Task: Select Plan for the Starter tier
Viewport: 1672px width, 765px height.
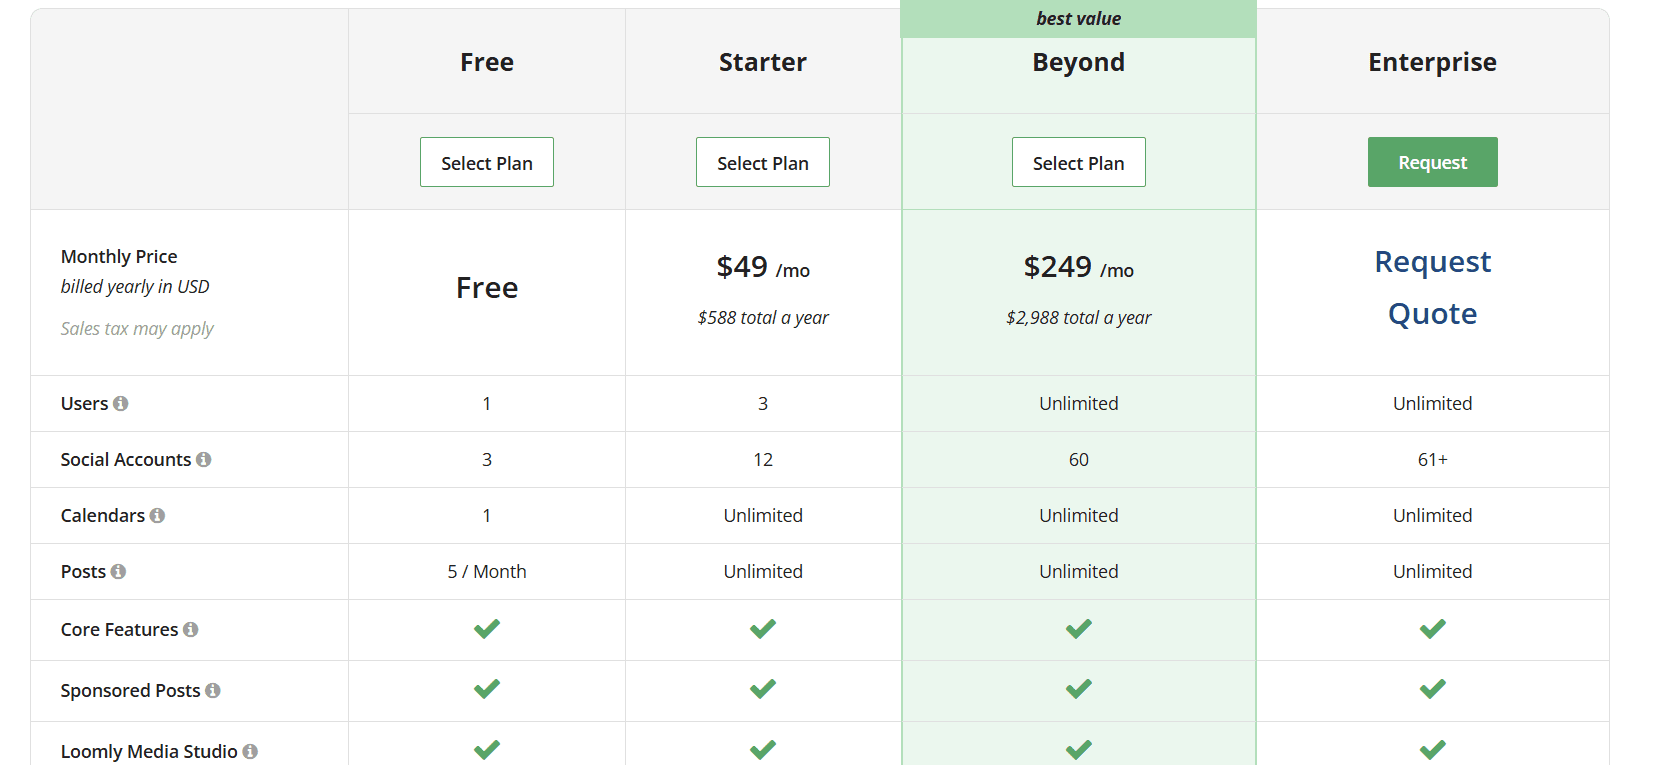Action: point(762,161)
